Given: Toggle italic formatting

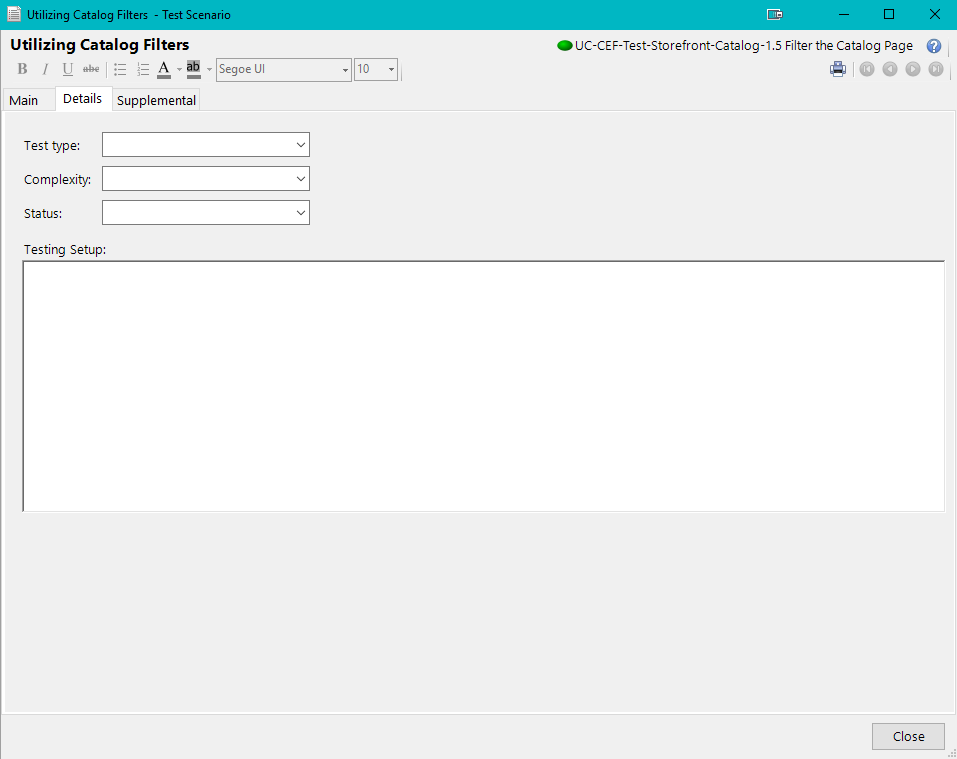Looking at the screenshot, I should (45, 69).
